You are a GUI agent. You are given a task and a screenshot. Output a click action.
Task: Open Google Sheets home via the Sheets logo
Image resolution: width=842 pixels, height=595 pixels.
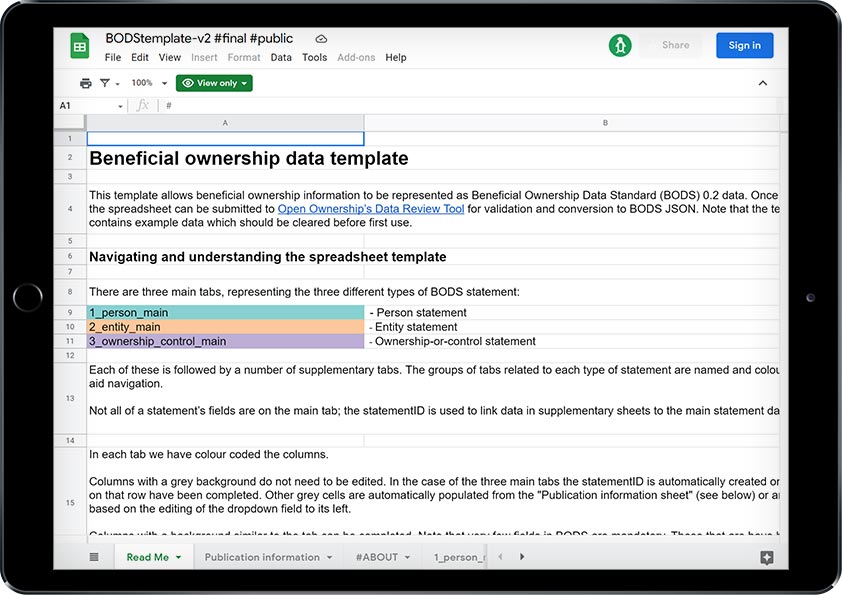79,45
